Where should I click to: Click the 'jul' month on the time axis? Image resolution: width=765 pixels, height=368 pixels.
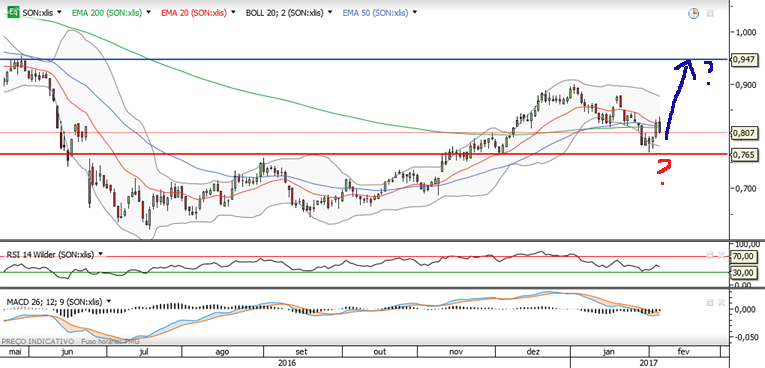144,351
